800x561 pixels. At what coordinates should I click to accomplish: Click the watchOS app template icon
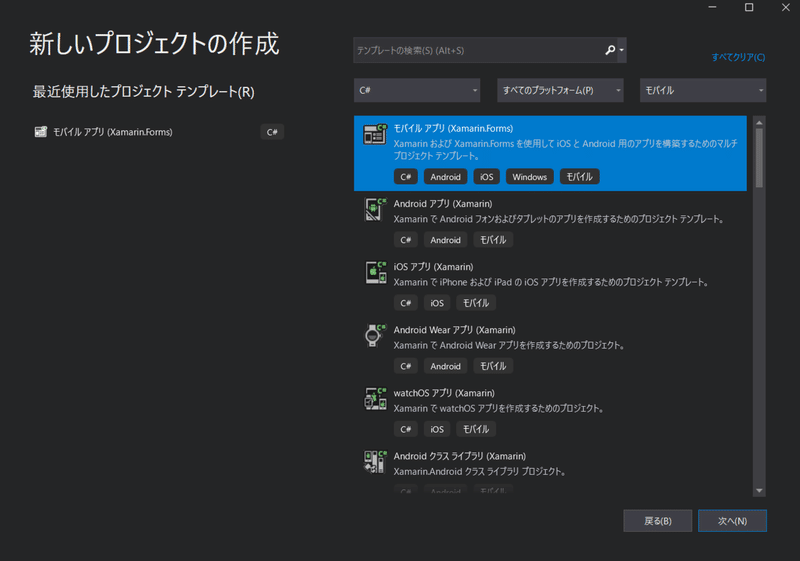(x=375, y=399)
